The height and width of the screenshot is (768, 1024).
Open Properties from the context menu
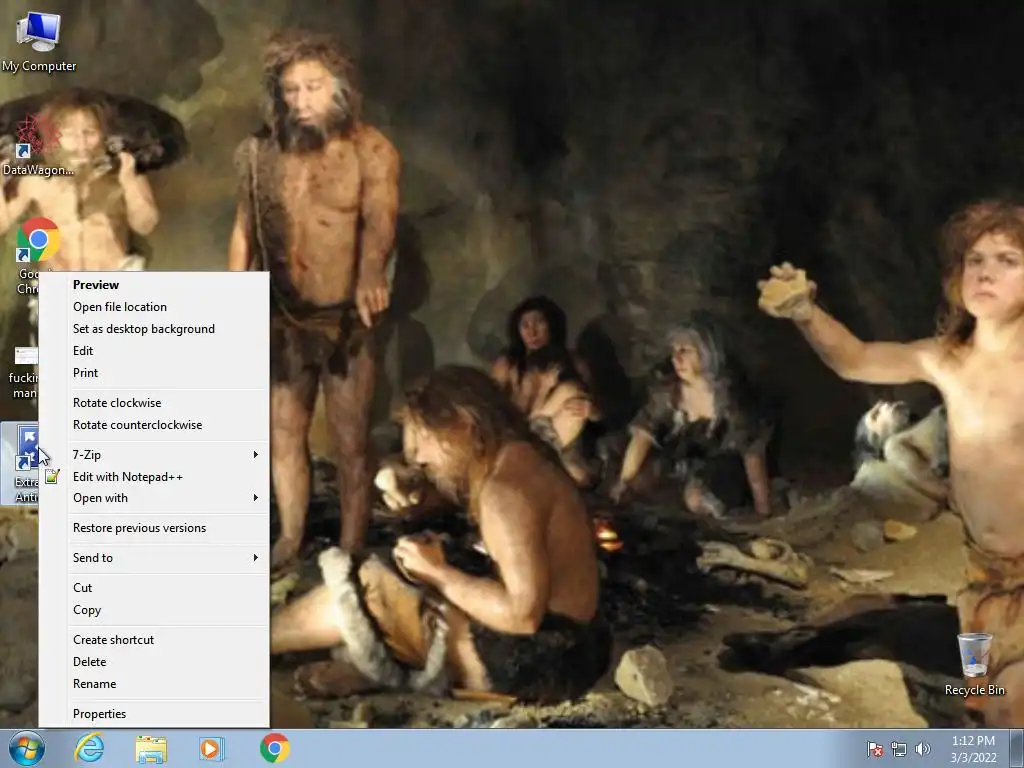(154, 714)
